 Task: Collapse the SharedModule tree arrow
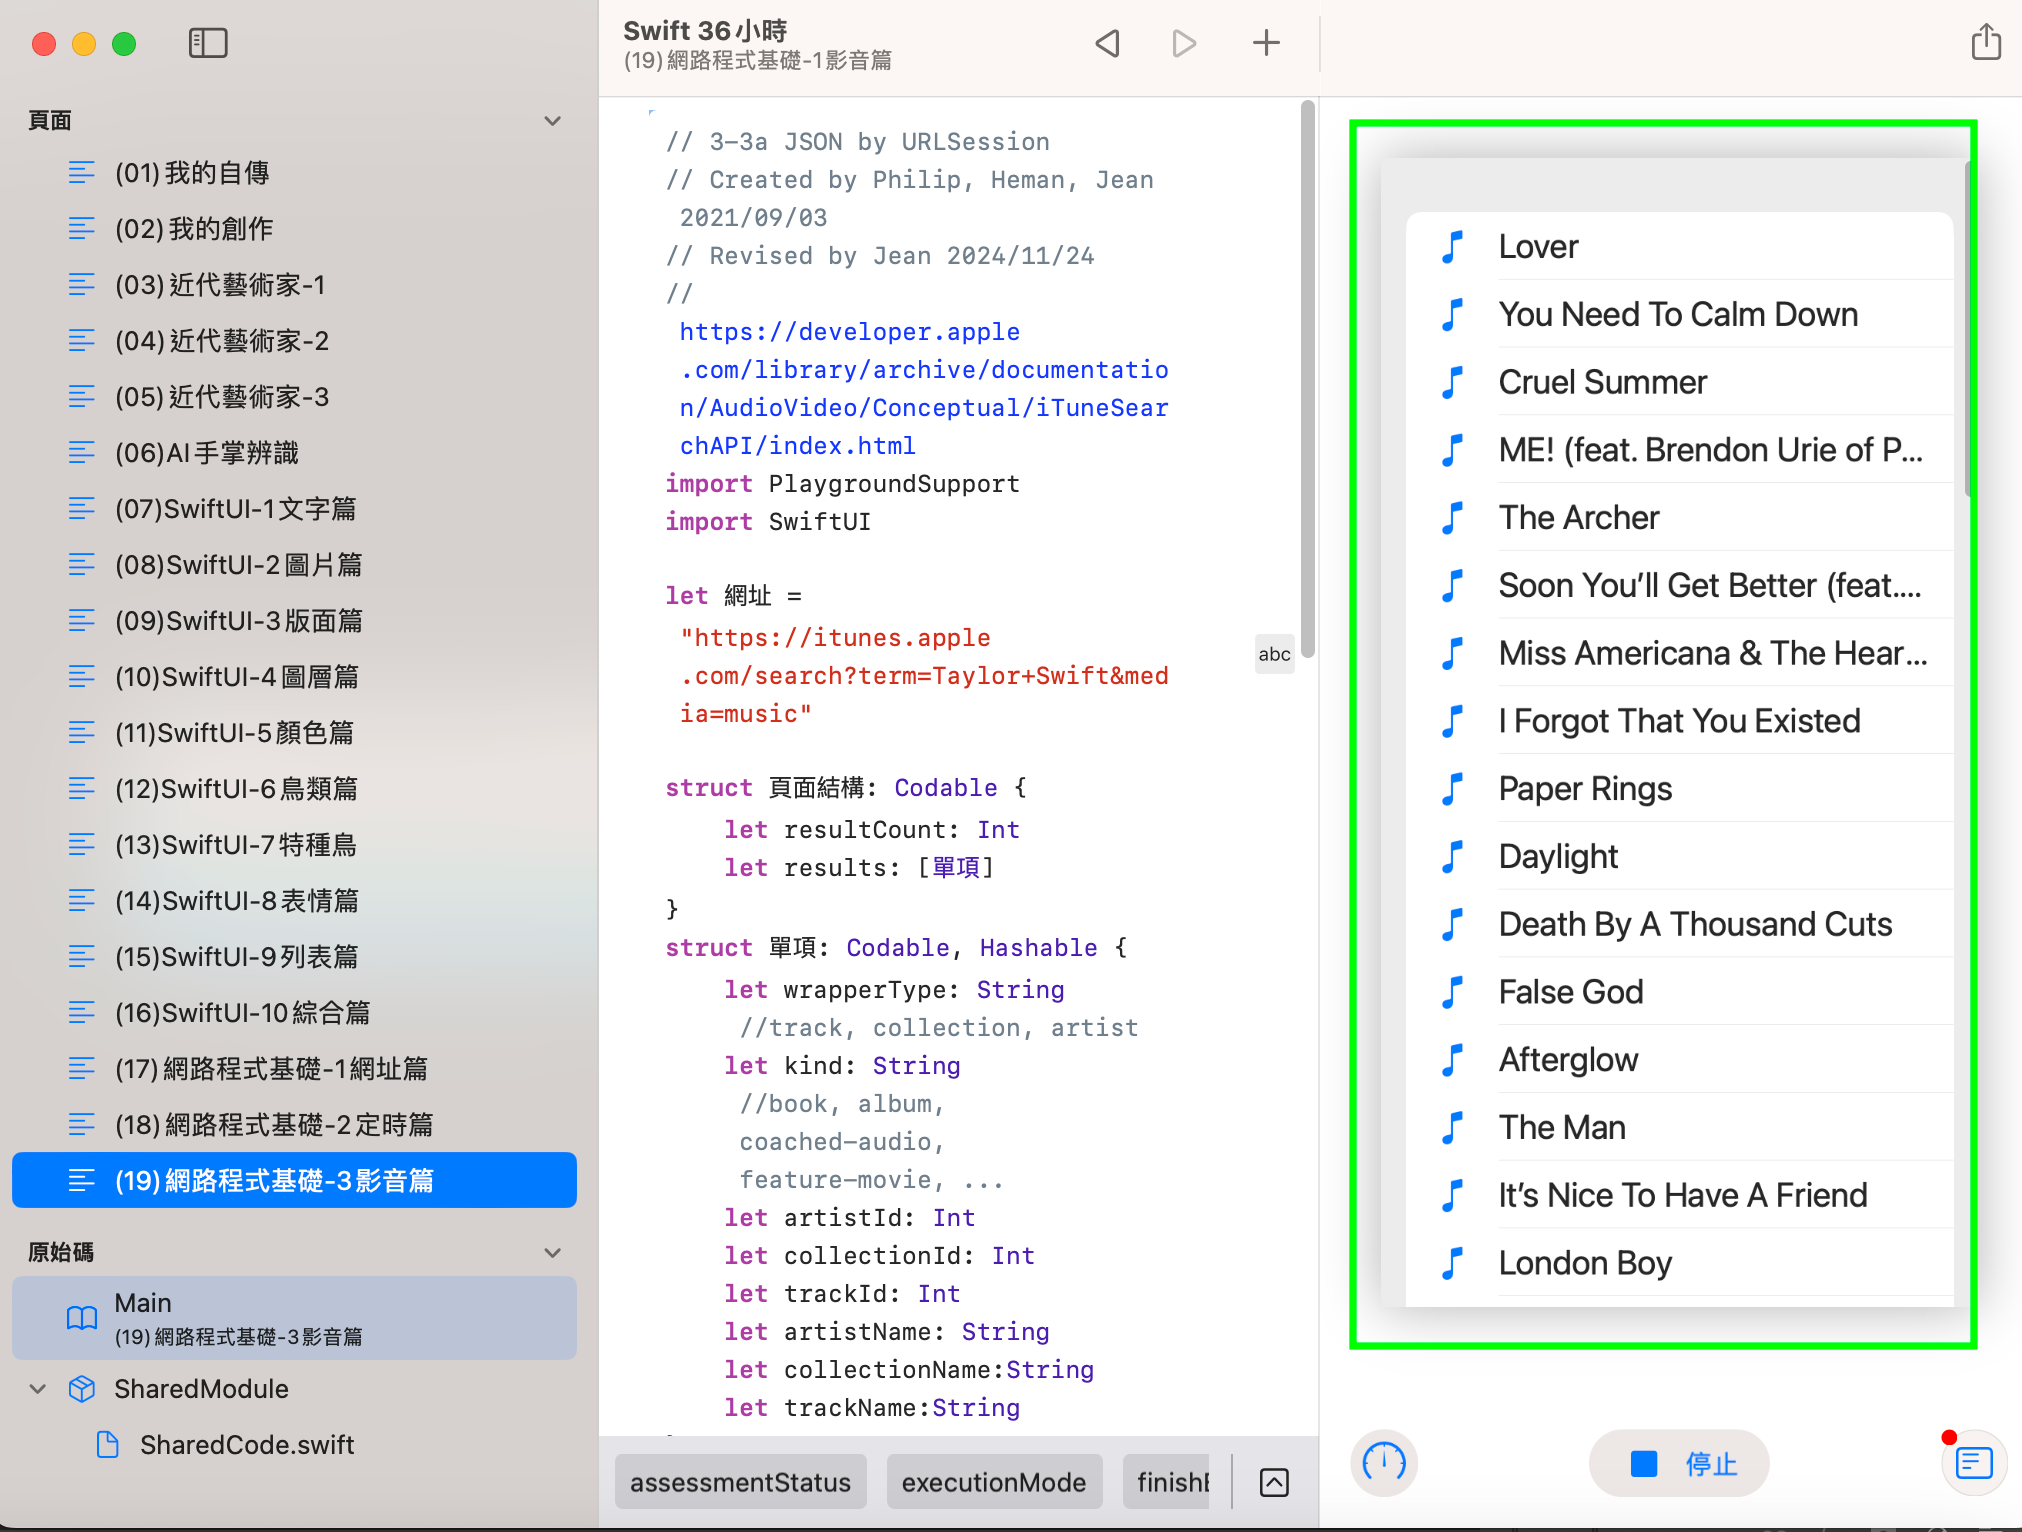[38, 1389]
